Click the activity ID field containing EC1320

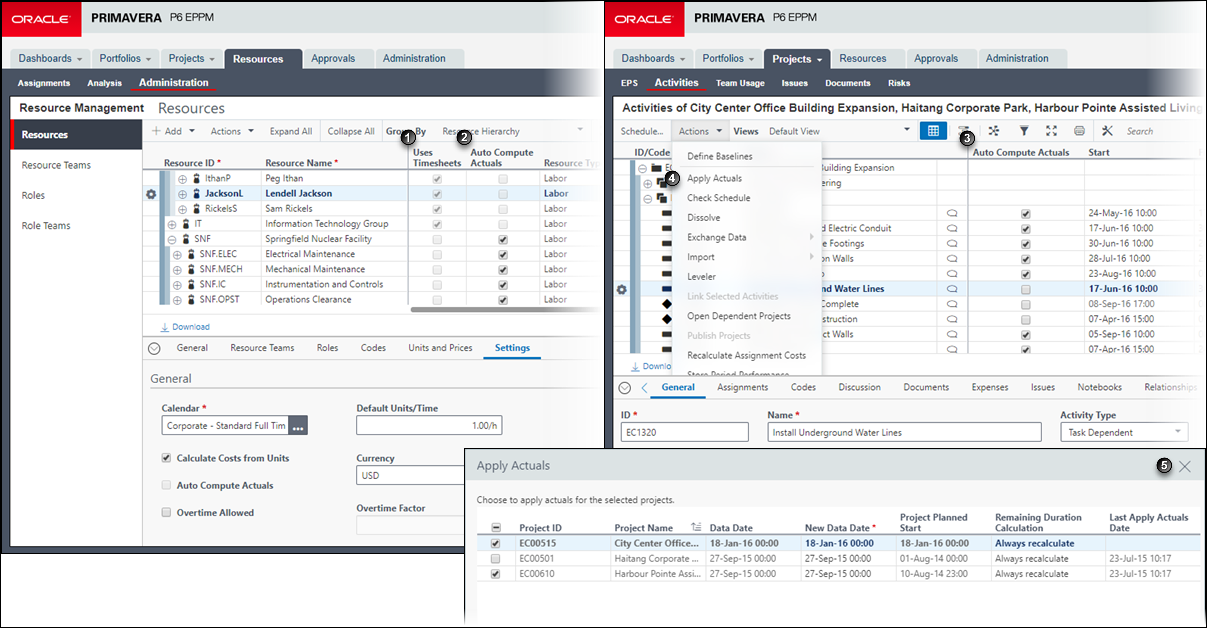[x=684, y=432]
